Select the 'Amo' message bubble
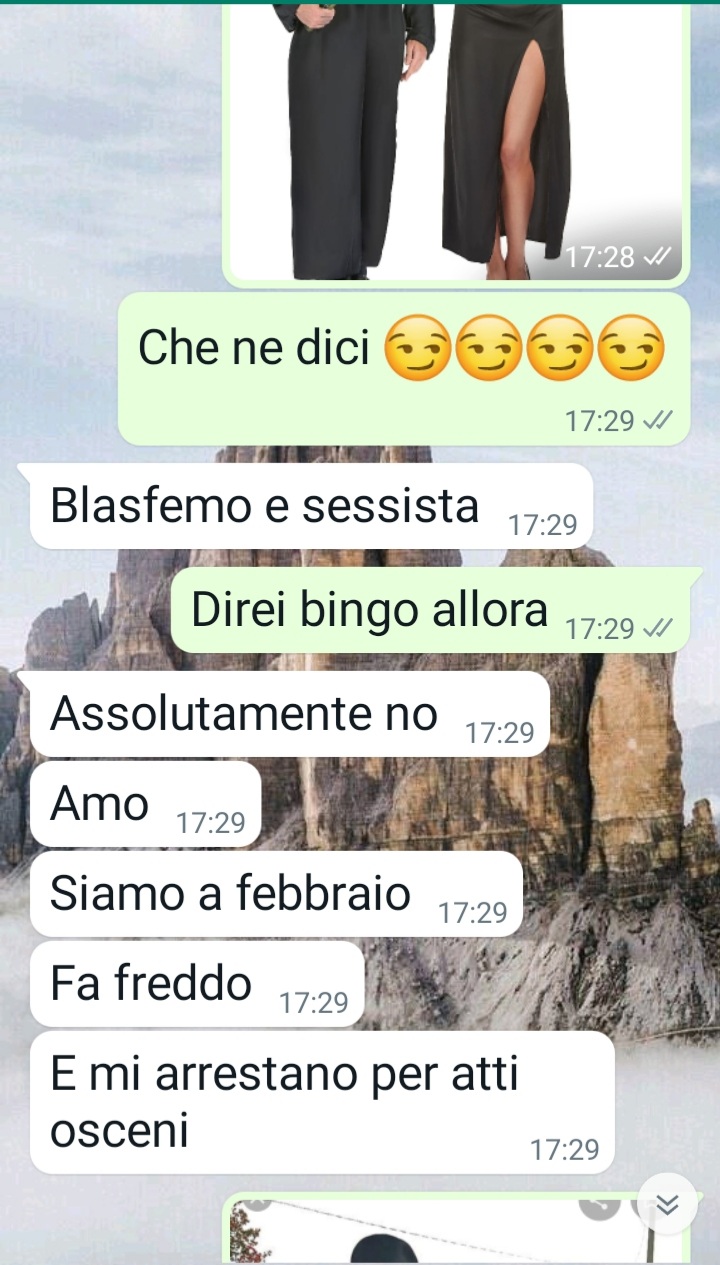The image size is (720, 1265). tap(145, 804)
